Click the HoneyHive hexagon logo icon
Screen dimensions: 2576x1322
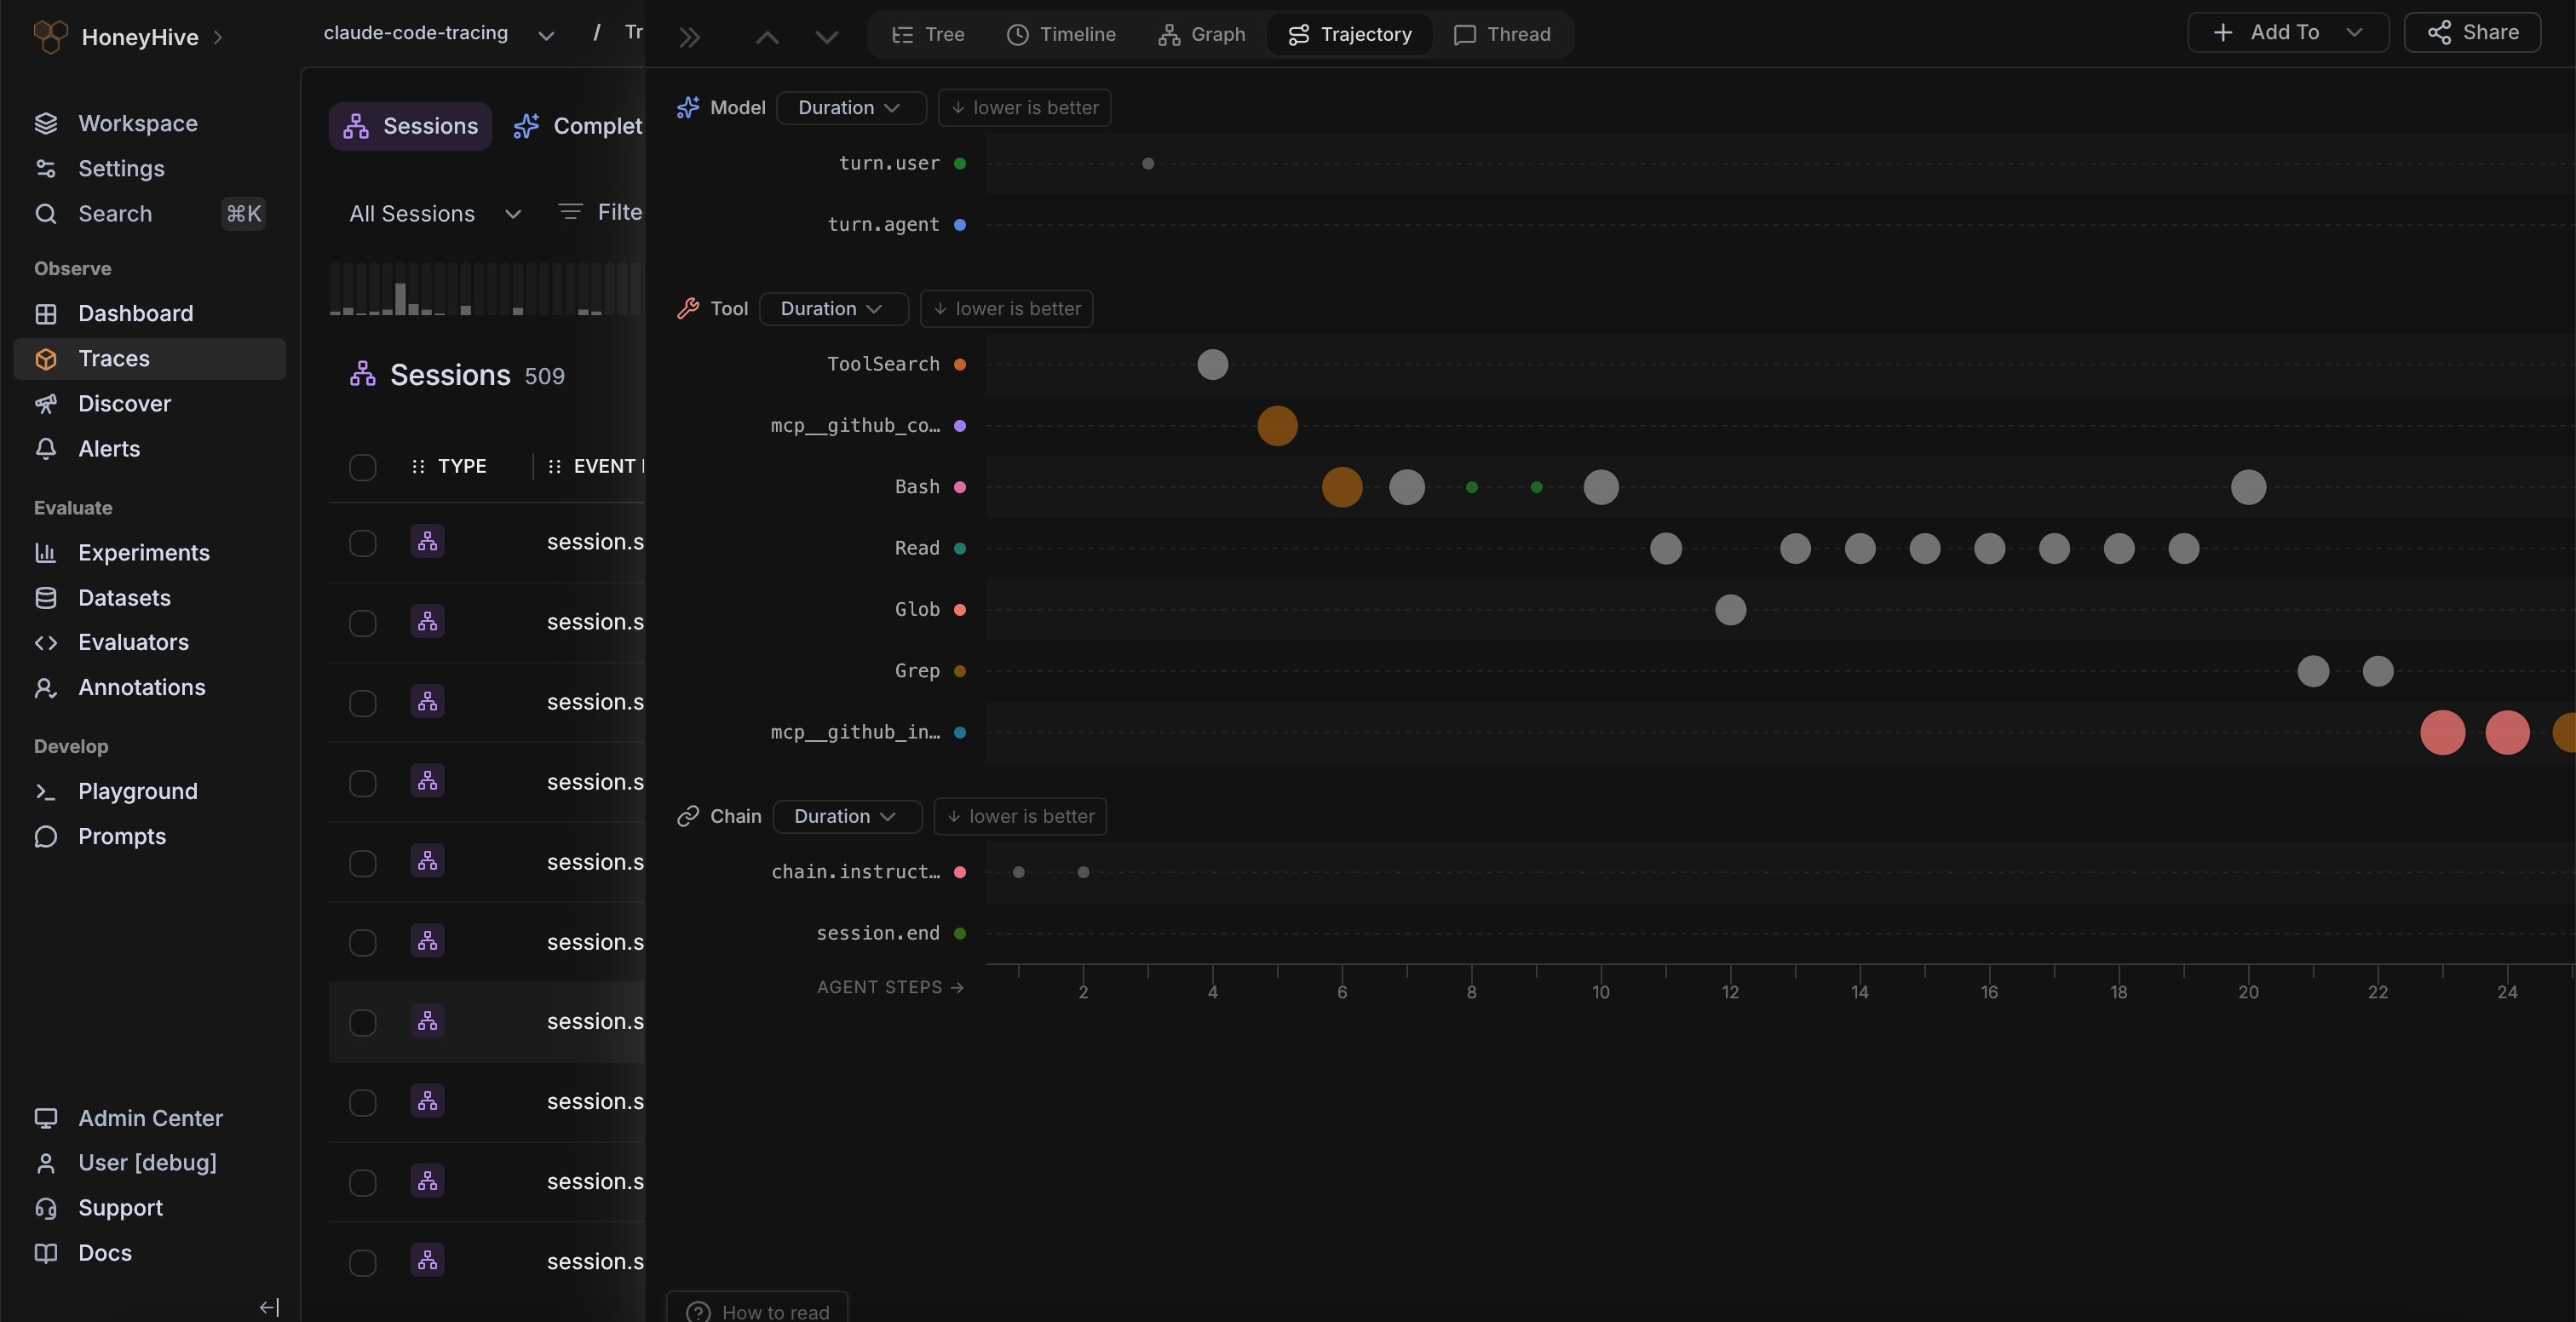(50, 36)
